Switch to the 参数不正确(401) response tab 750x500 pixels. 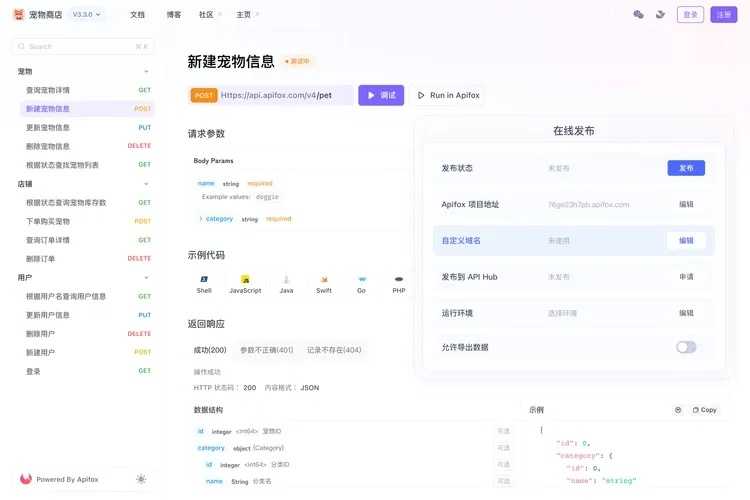266,350
